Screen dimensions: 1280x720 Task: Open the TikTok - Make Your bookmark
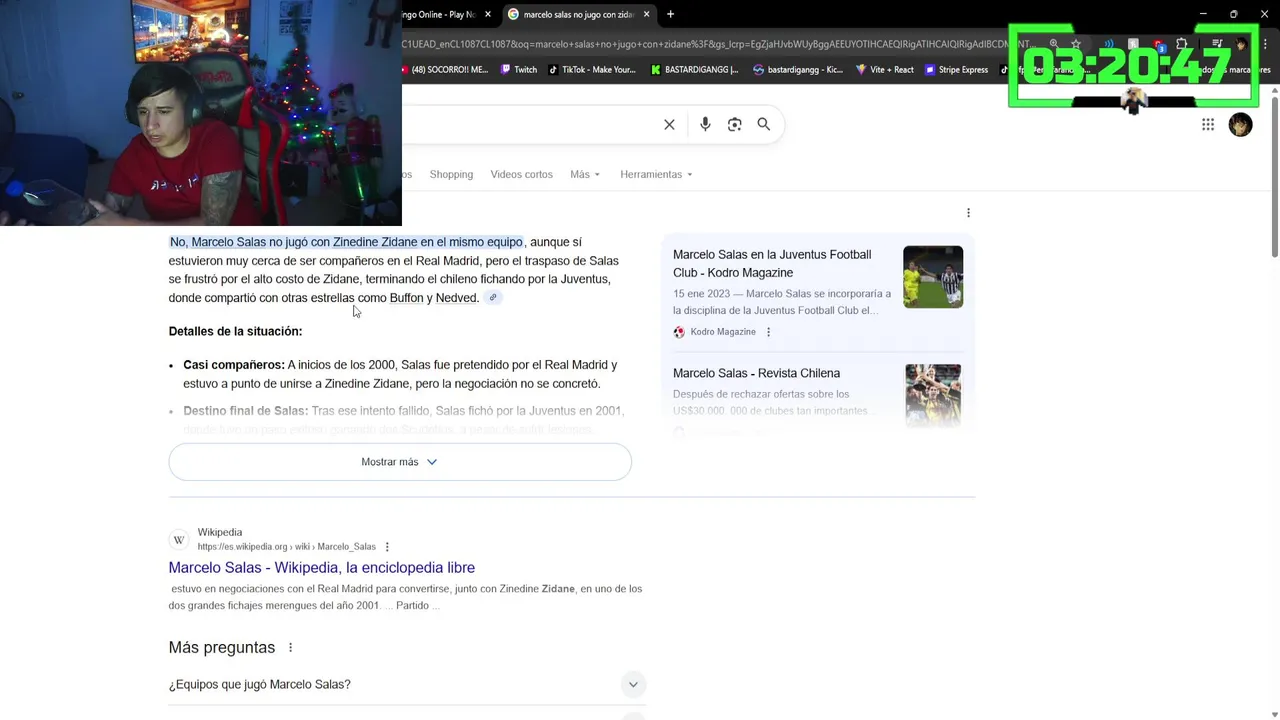click(592, 70)
